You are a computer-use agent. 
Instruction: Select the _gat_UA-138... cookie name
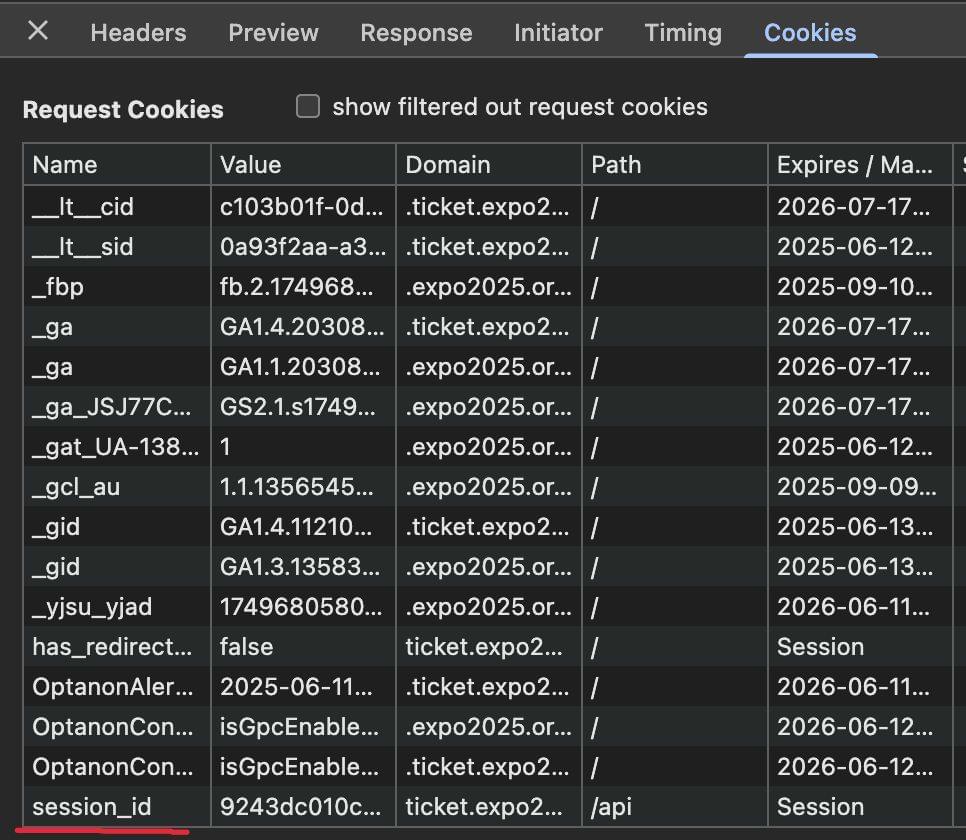click(116, 447)
